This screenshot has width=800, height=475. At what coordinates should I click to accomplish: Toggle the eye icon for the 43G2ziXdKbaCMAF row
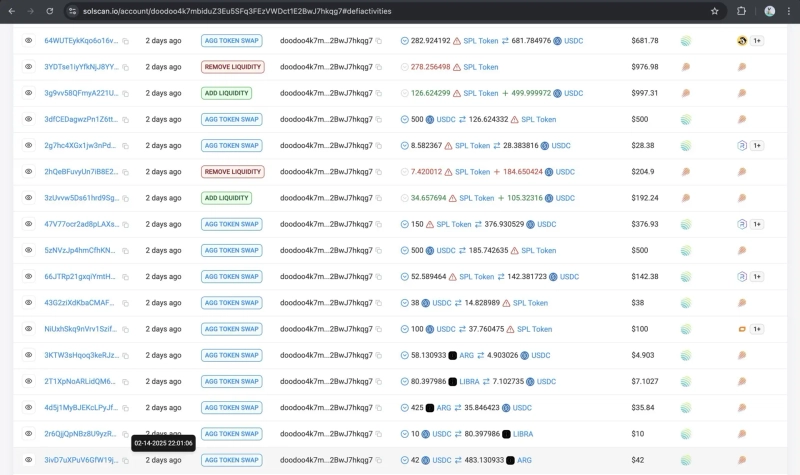click(x=28, y=302)
